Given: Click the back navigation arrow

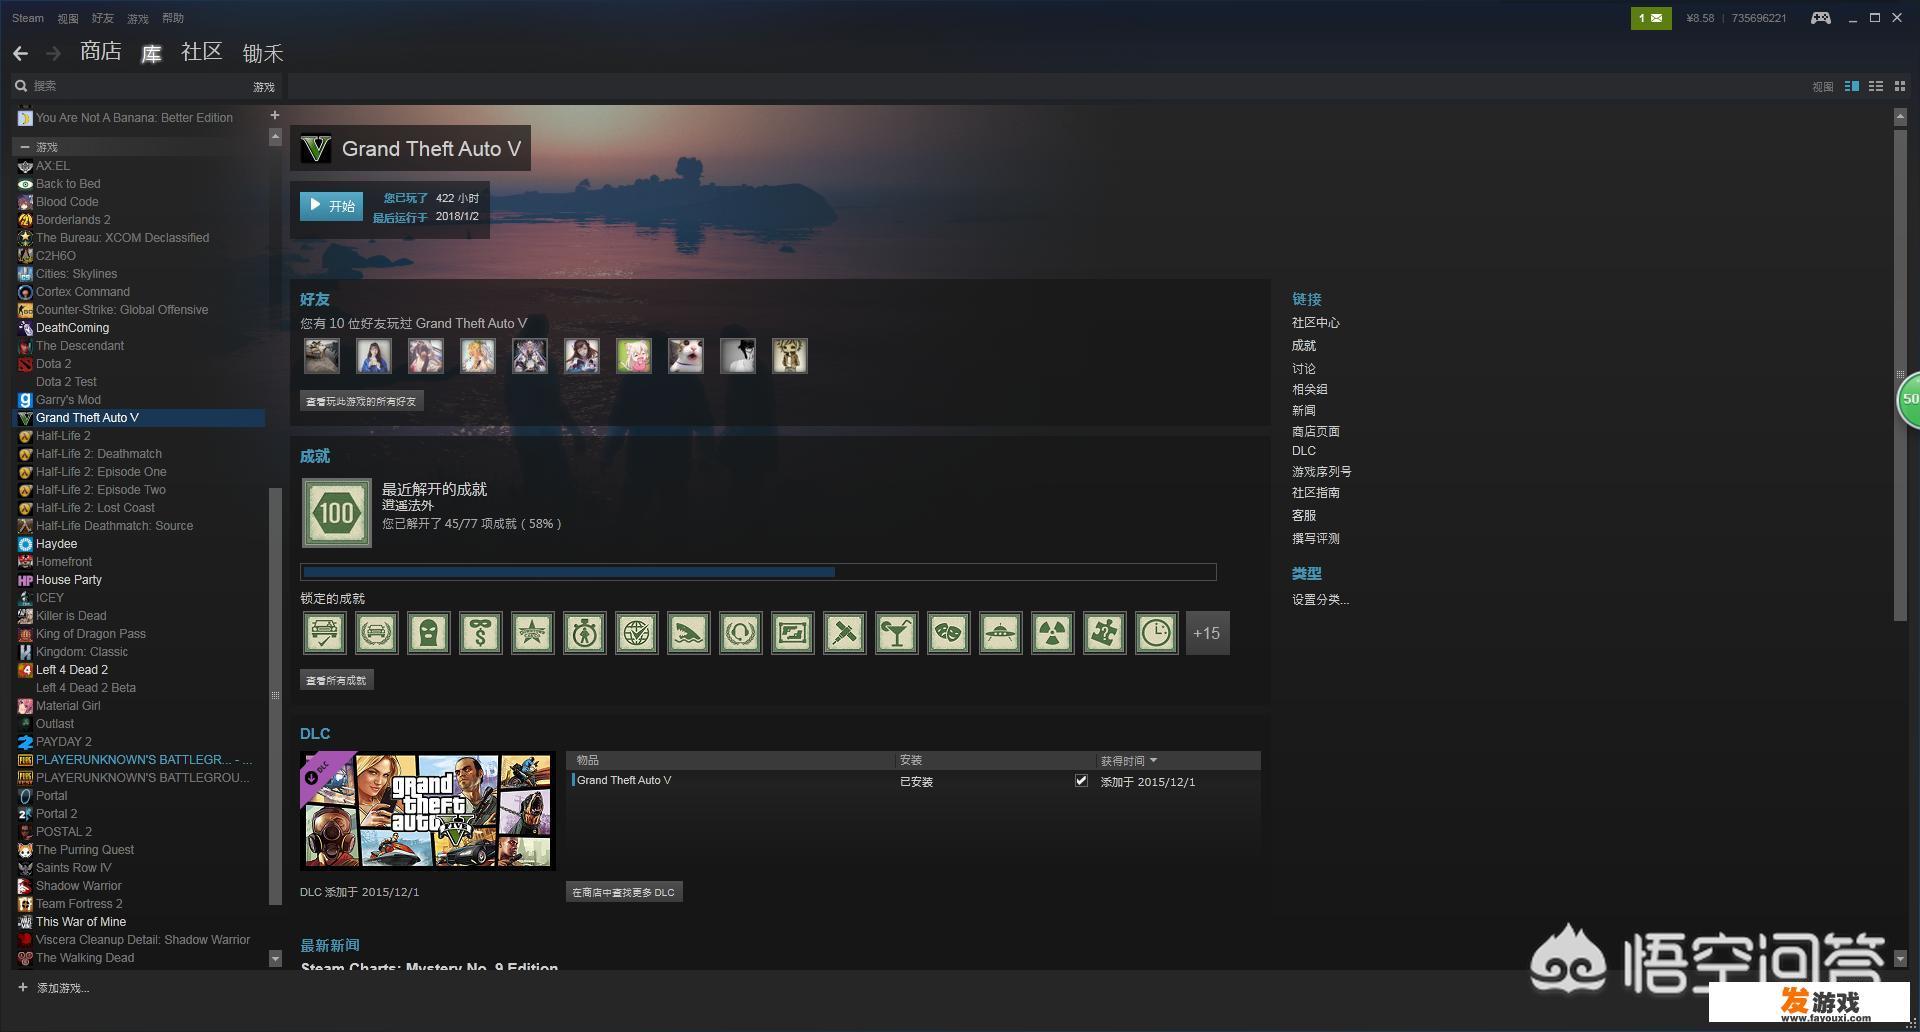Looking at the screenshot, I should click(x=20, y=53).
